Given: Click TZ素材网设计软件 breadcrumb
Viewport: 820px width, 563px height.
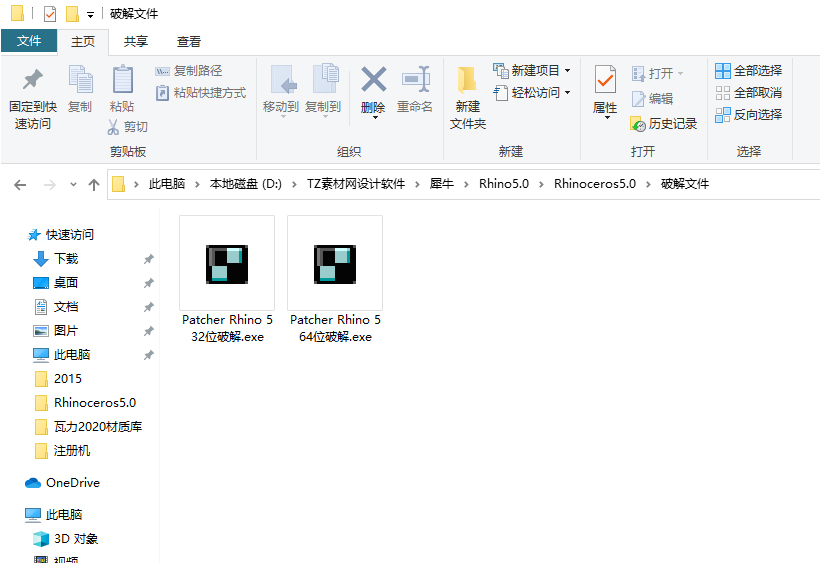Looking at the screenshot, I should (x=356, y=183).
